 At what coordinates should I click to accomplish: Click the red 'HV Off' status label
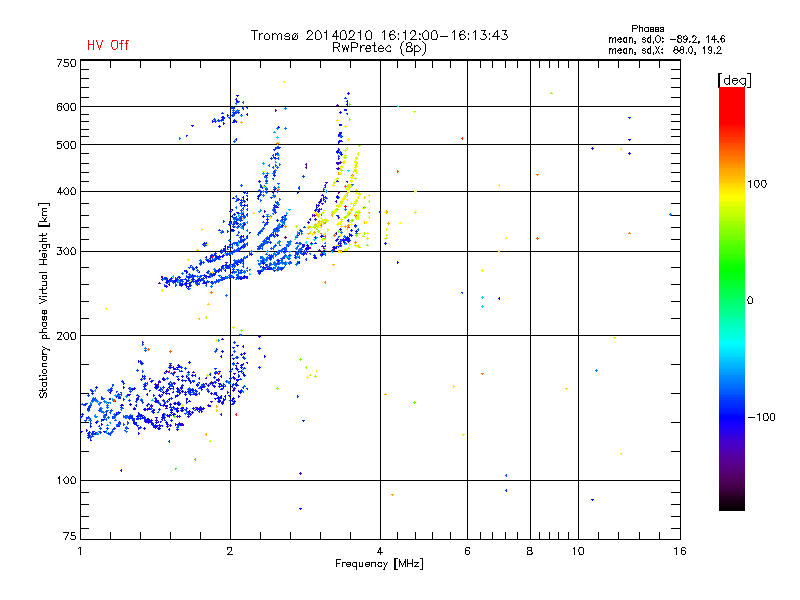pos(108,45)
